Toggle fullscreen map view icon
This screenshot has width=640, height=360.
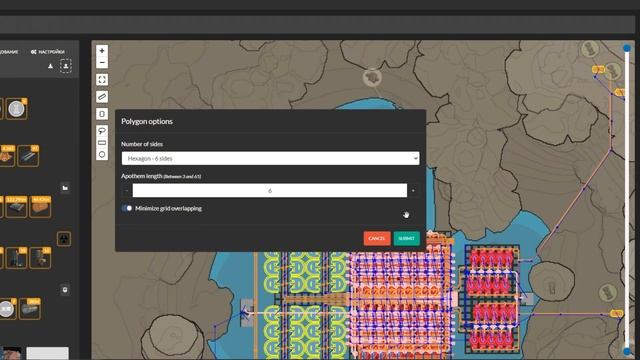click(x=102, y=80)
